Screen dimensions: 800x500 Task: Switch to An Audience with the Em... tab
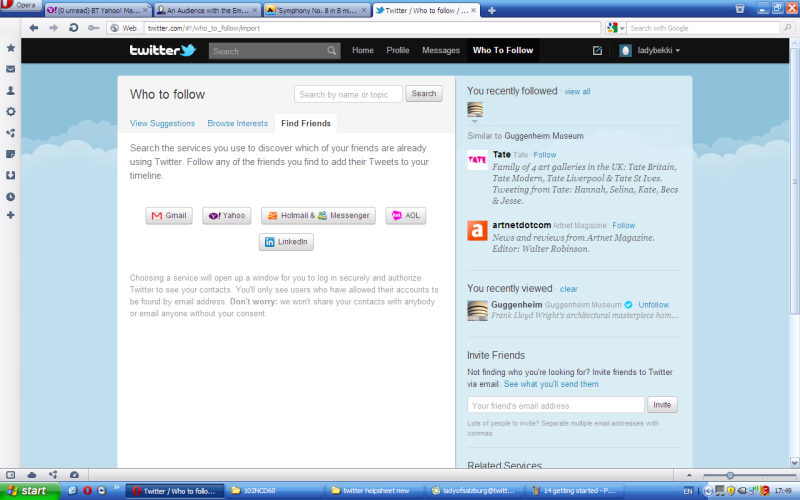tap(208, 10)
